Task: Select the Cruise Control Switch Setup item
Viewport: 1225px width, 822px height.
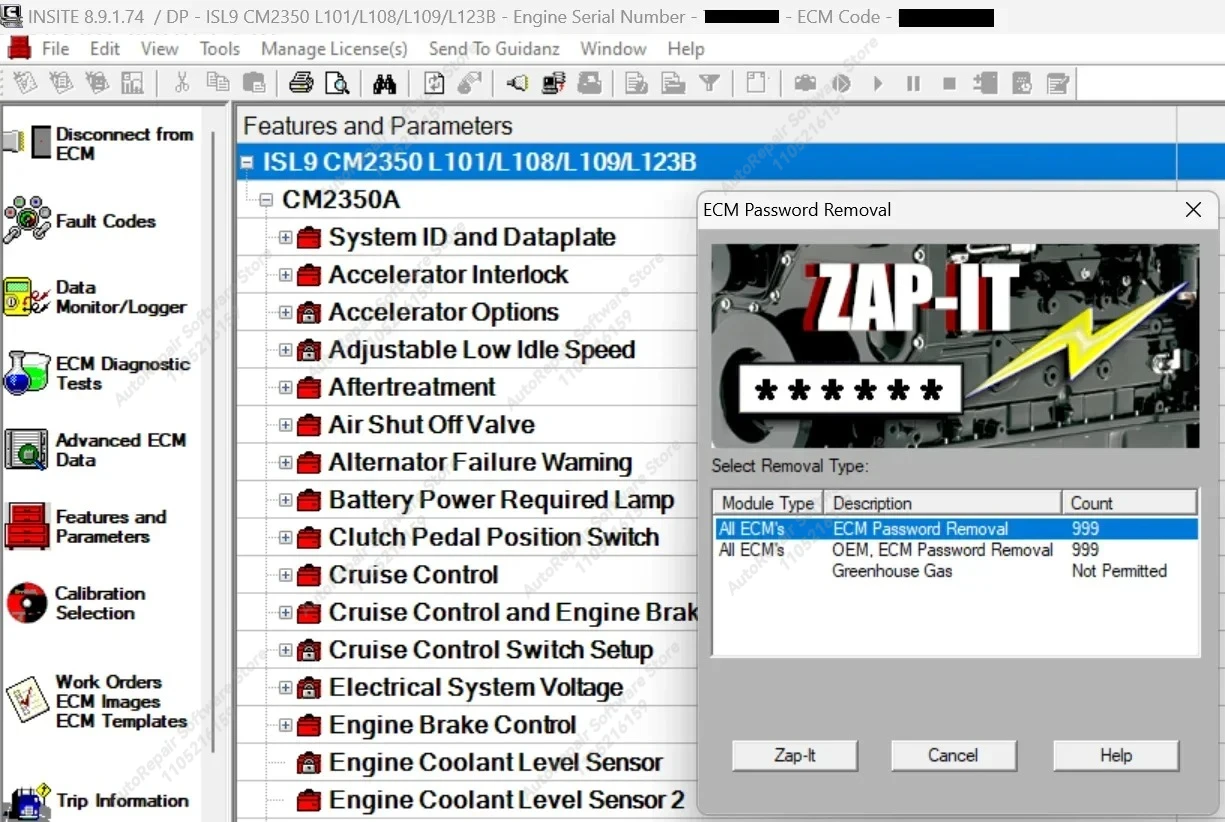Action: click(490, 650)
